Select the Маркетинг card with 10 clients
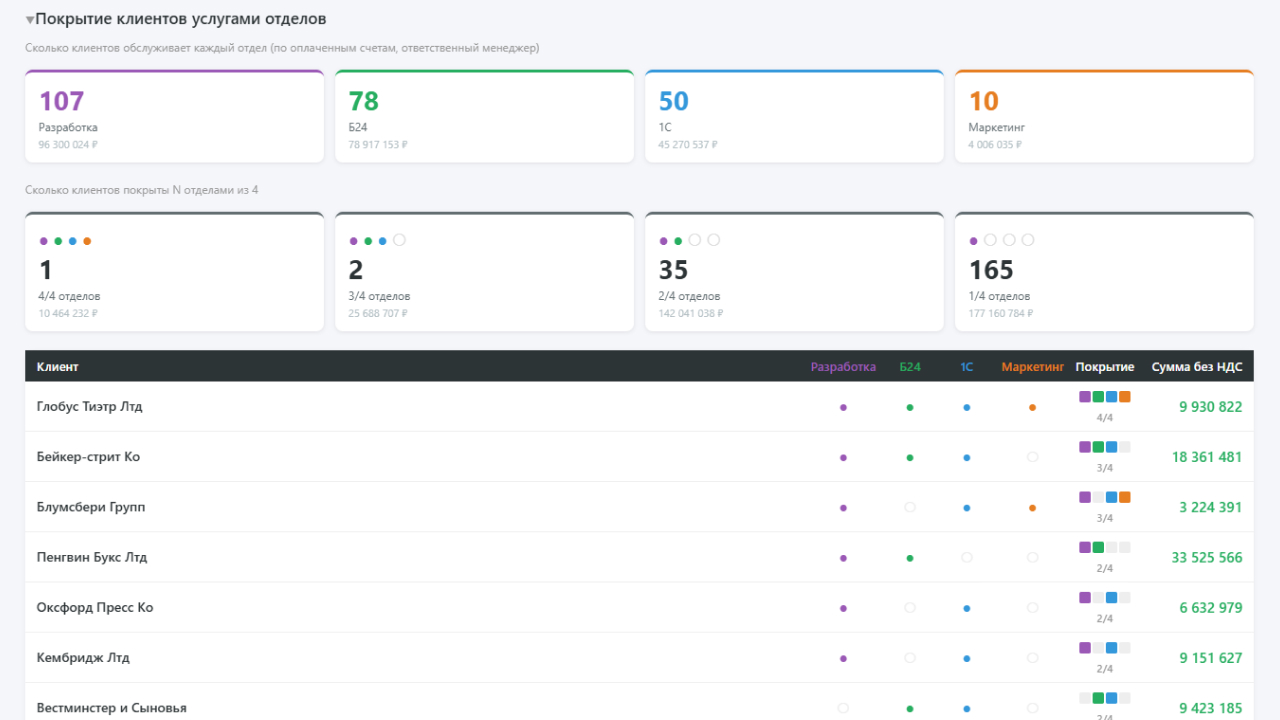 [x=1104, y=116]
